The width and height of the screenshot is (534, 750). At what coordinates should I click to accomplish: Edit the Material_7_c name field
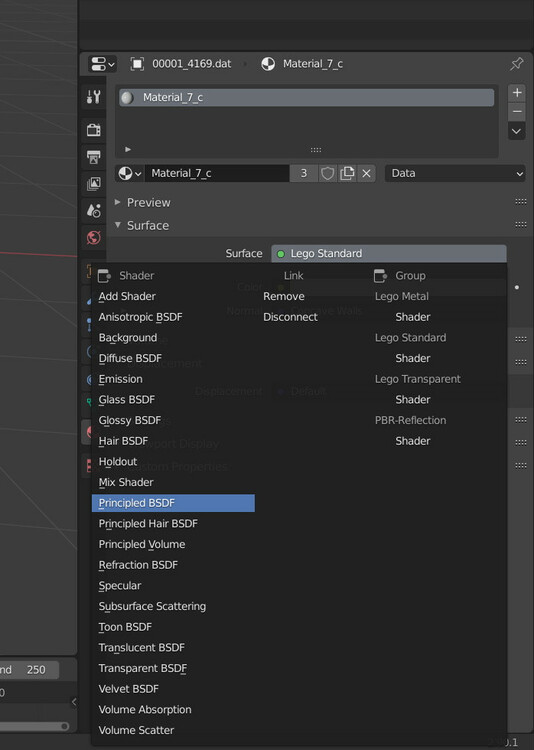pyautogui.click(x=217, y=173)
